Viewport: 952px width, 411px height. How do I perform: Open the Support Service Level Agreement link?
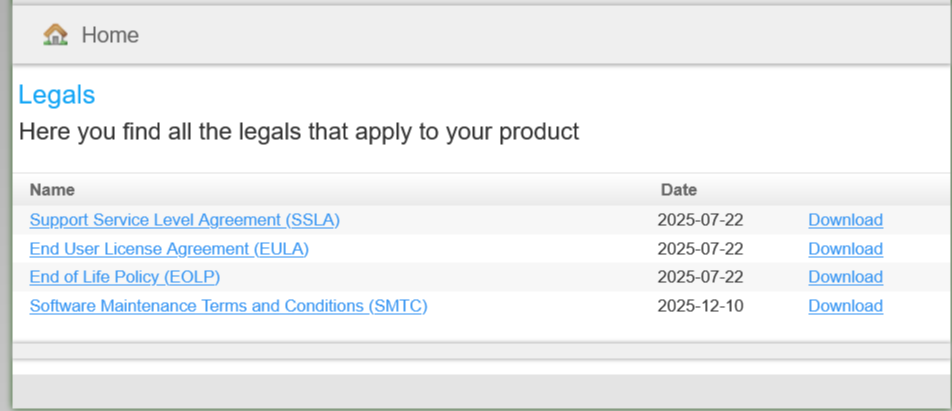pyautogui.click(x=185, y=220)
